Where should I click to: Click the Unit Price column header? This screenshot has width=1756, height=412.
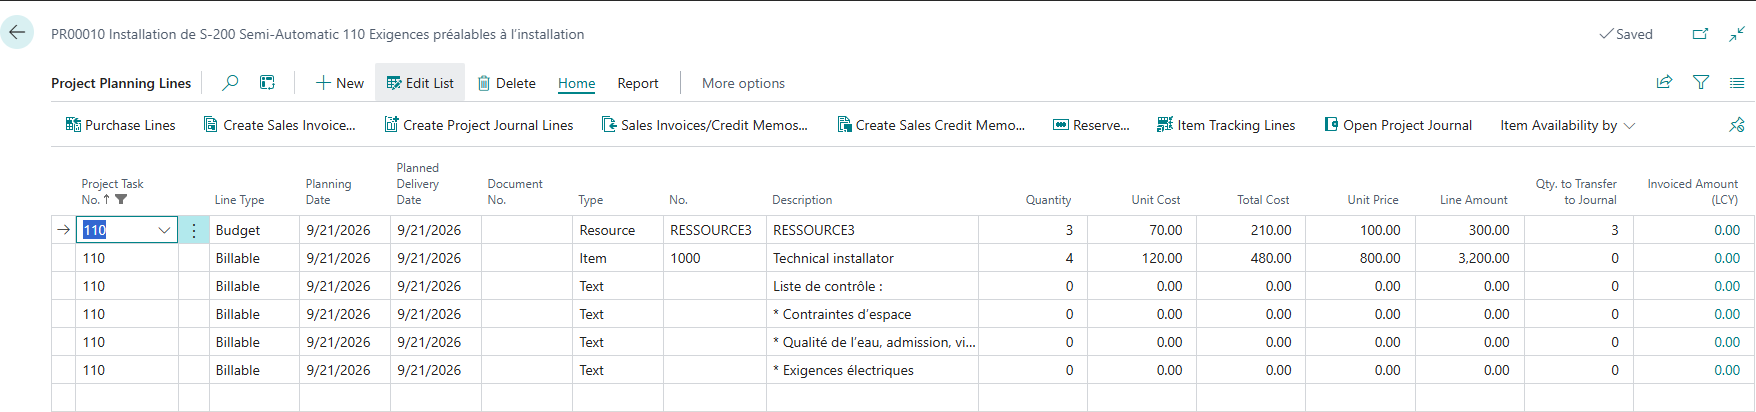[1373, 200]
